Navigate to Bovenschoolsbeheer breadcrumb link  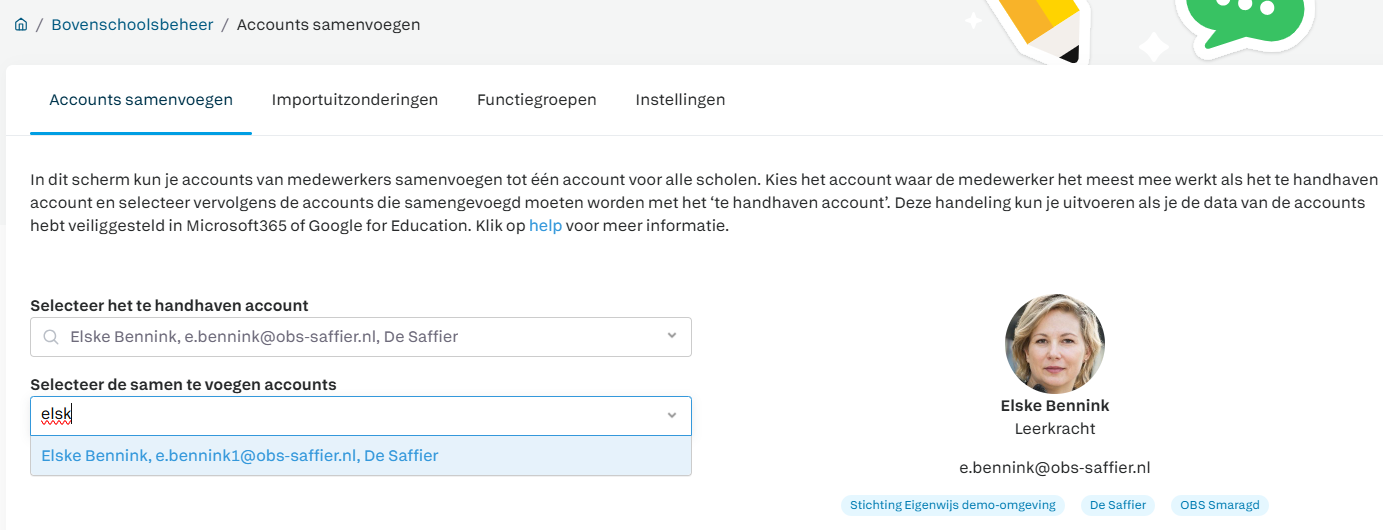132,25
